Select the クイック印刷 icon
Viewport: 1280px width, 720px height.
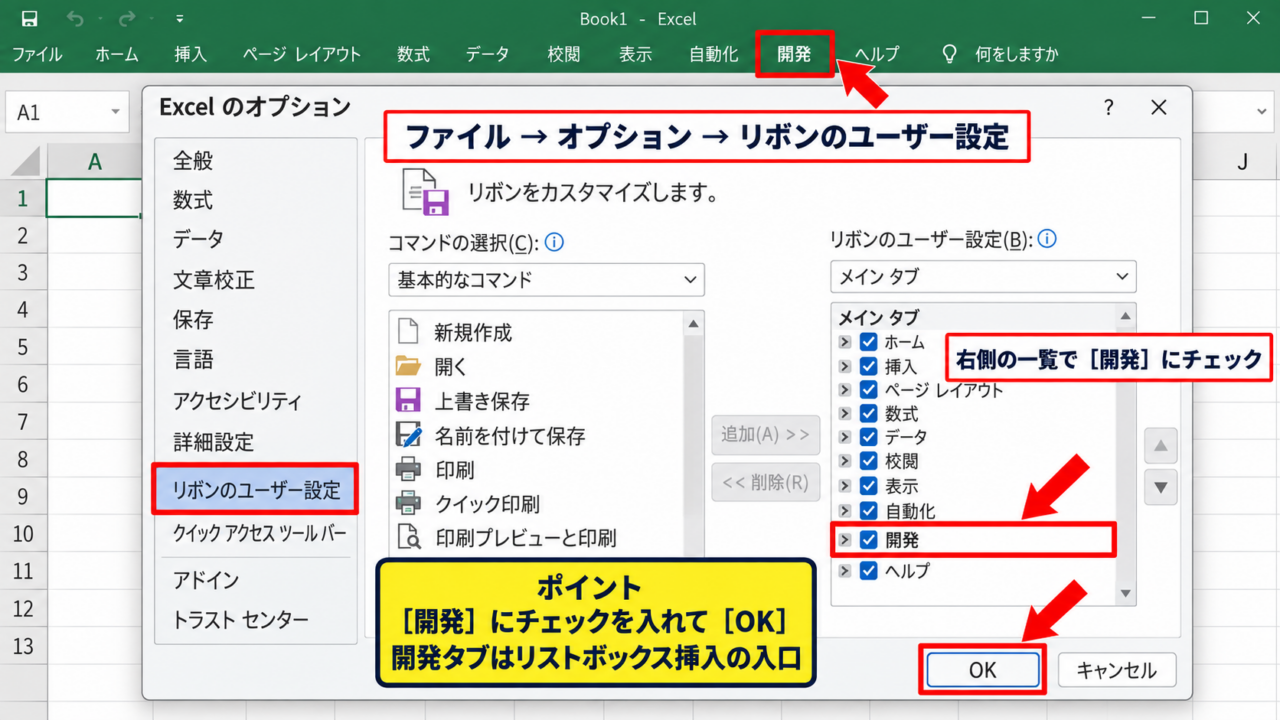(407, 502)
